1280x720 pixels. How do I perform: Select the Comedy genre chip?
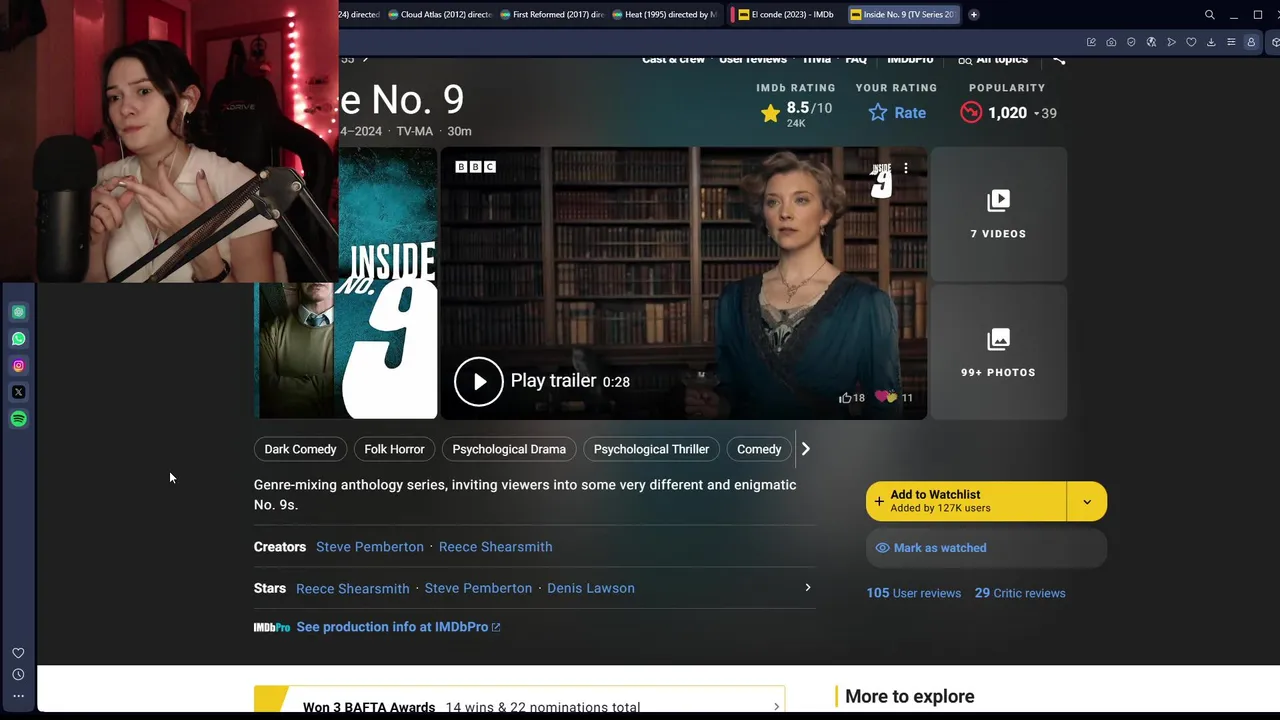(759, 449)
